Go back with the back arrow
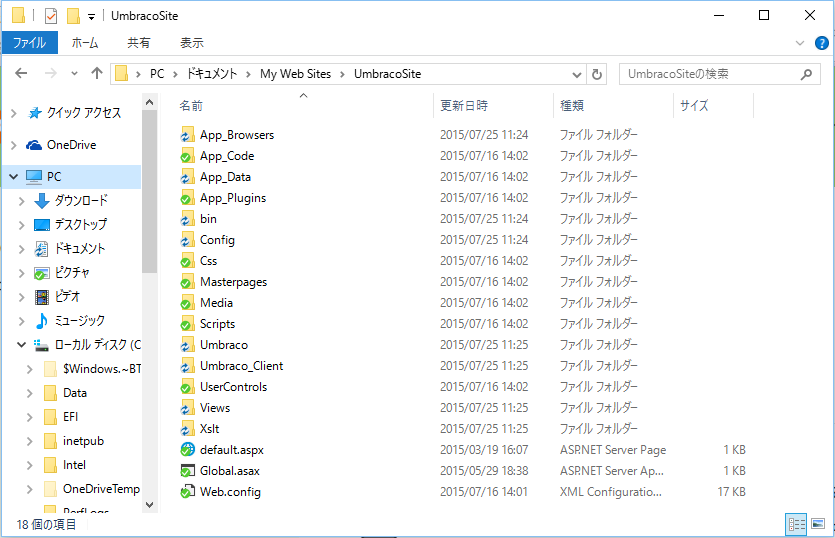This screenshot has height=538, width=835. point(21,74)
